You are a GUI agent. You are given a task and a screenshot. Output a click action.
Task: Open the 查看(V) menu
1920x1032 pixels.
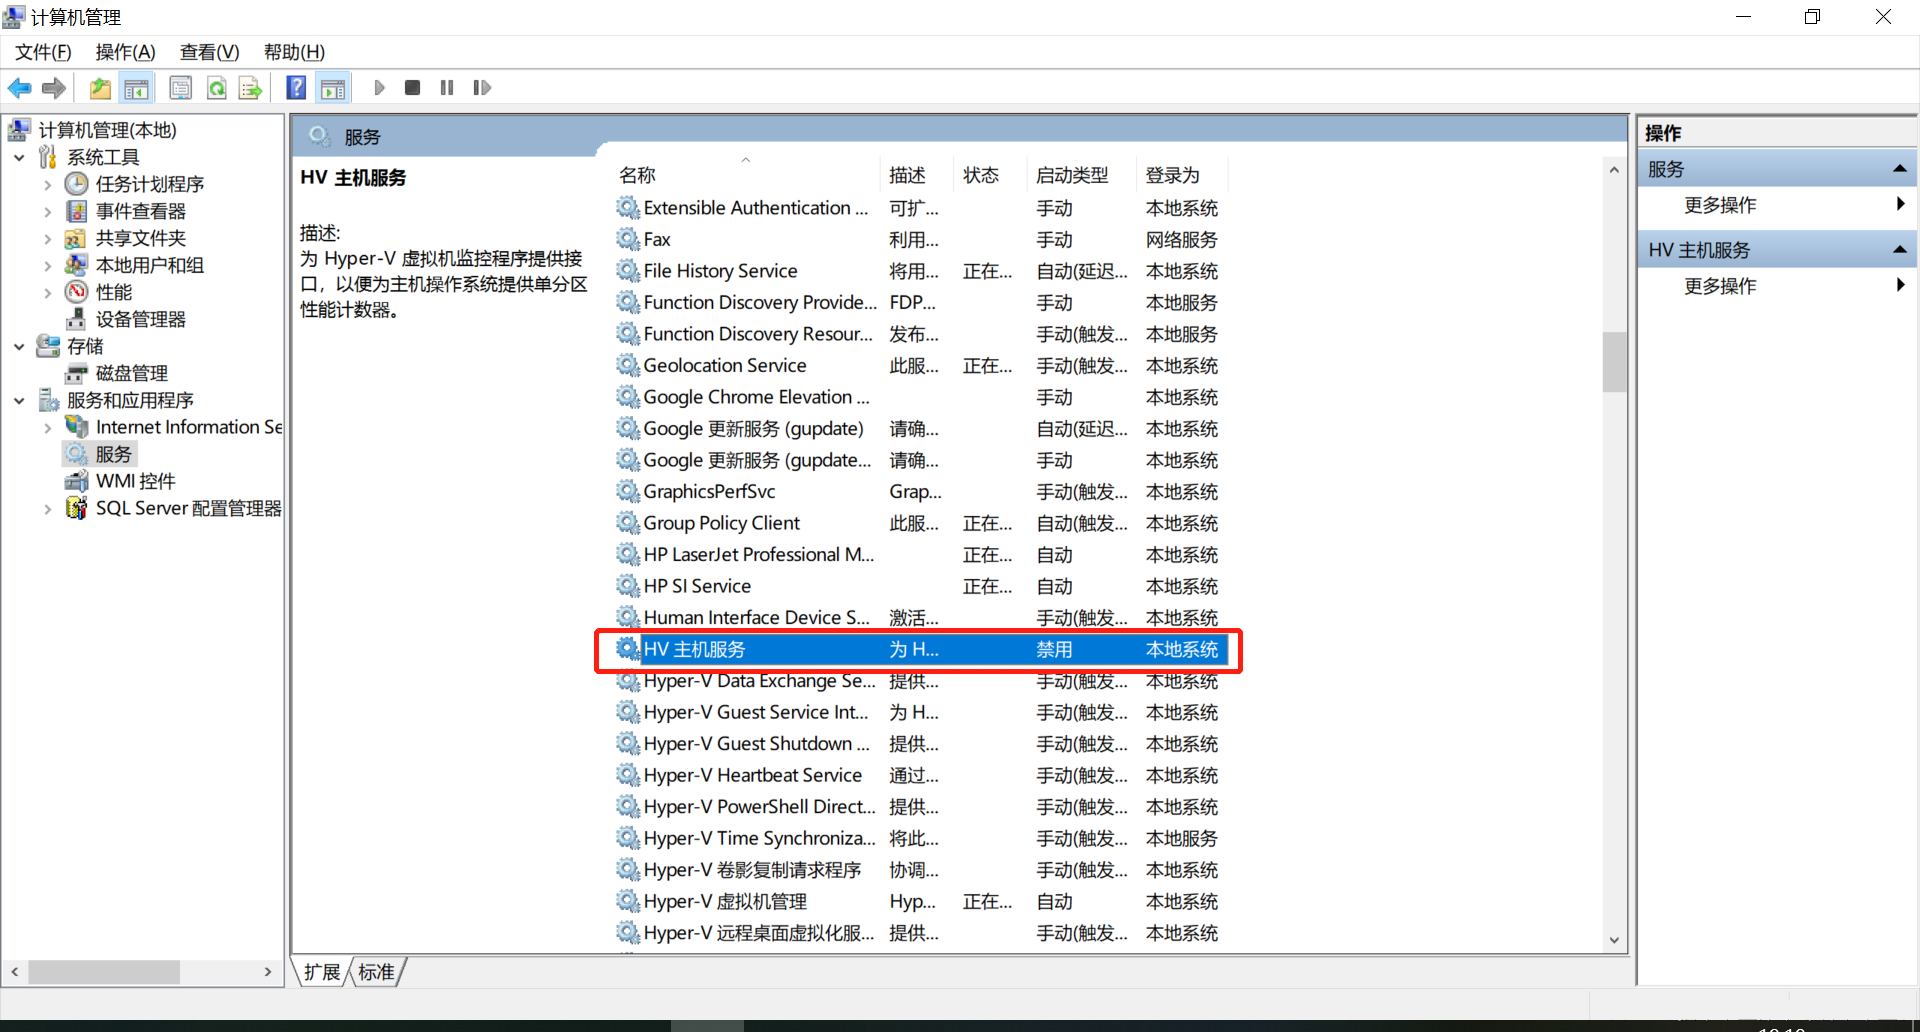(209, 52)
